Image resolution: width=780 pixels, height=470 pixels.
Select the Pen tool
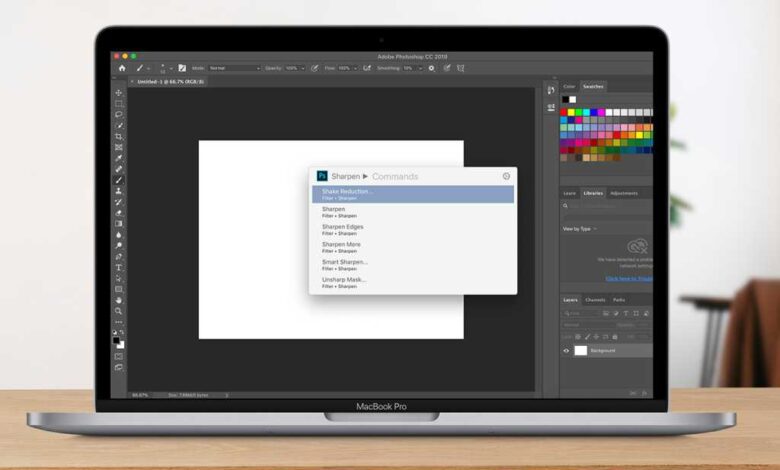(118, 257)
